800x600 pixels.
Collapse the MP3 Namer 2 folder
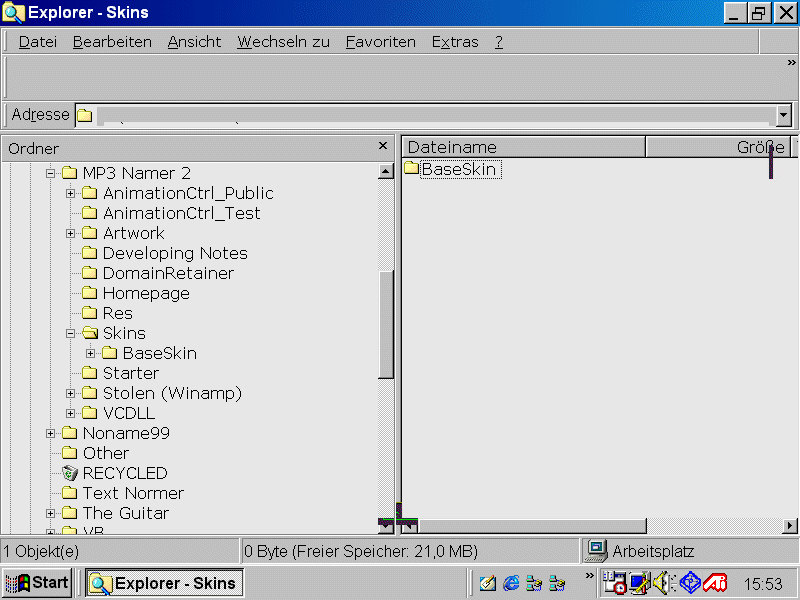coord(51,173)
